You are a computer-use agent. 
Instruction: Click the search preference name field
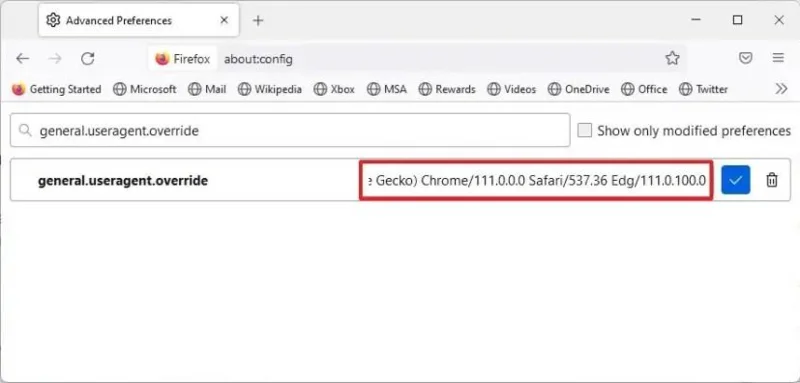(x=290, y=131)
